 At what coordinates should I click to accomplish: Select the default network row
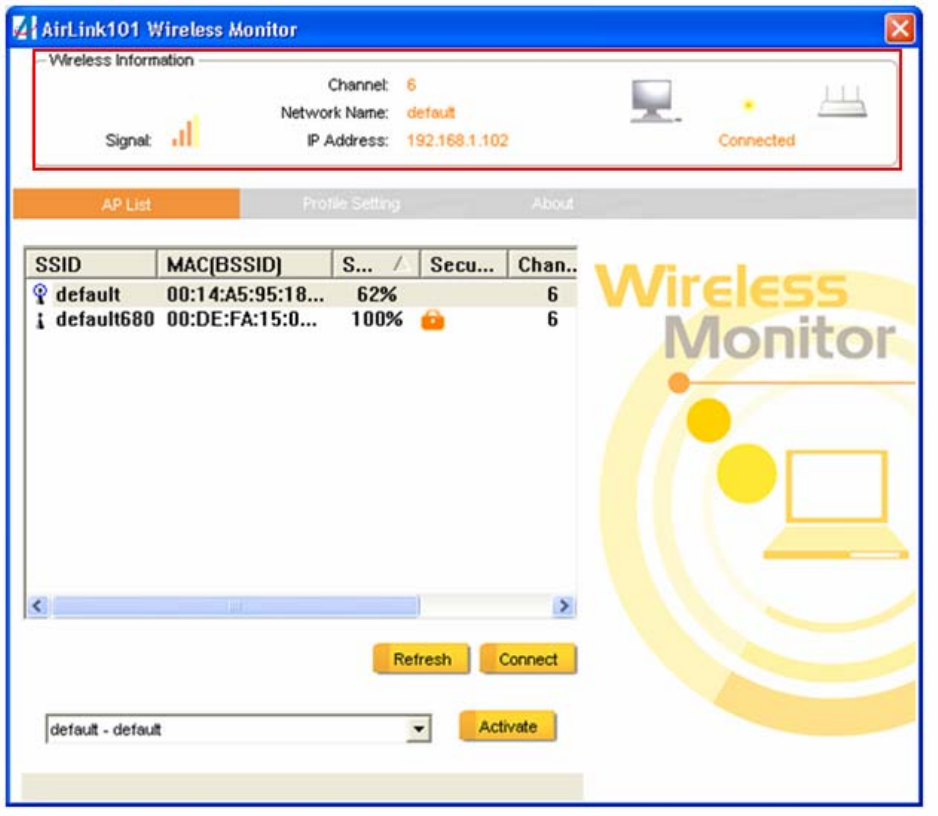[302, 294]
